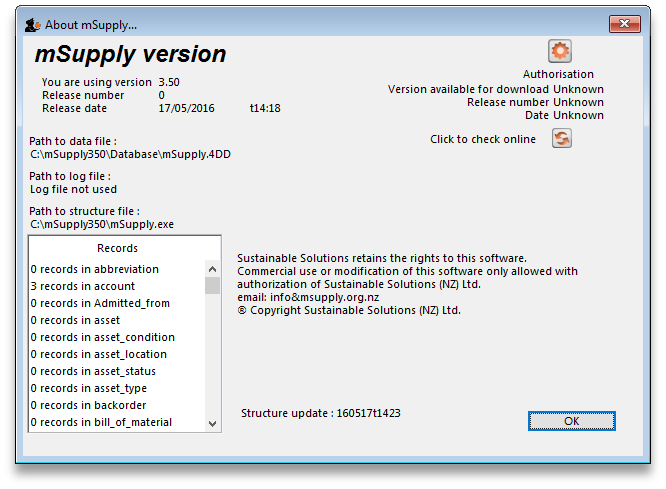Click '0 records in asset_type' entry

(89, 388)
